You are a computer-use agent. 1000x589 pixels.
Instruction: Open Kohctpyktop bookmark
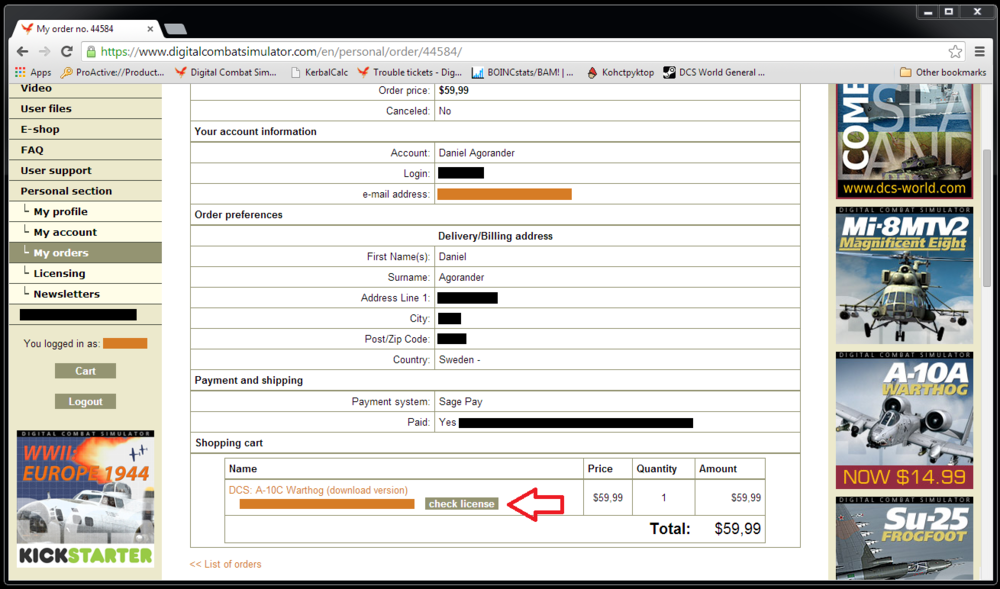(621, 73)
